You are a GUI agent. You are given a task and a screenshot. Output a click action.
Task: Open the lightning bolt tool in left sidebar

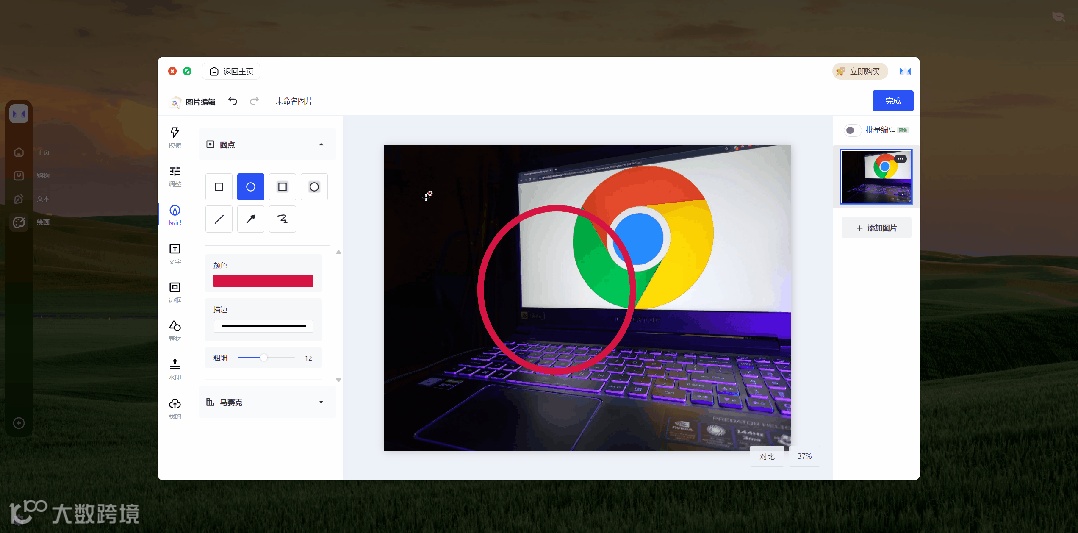tap(175, 136)
